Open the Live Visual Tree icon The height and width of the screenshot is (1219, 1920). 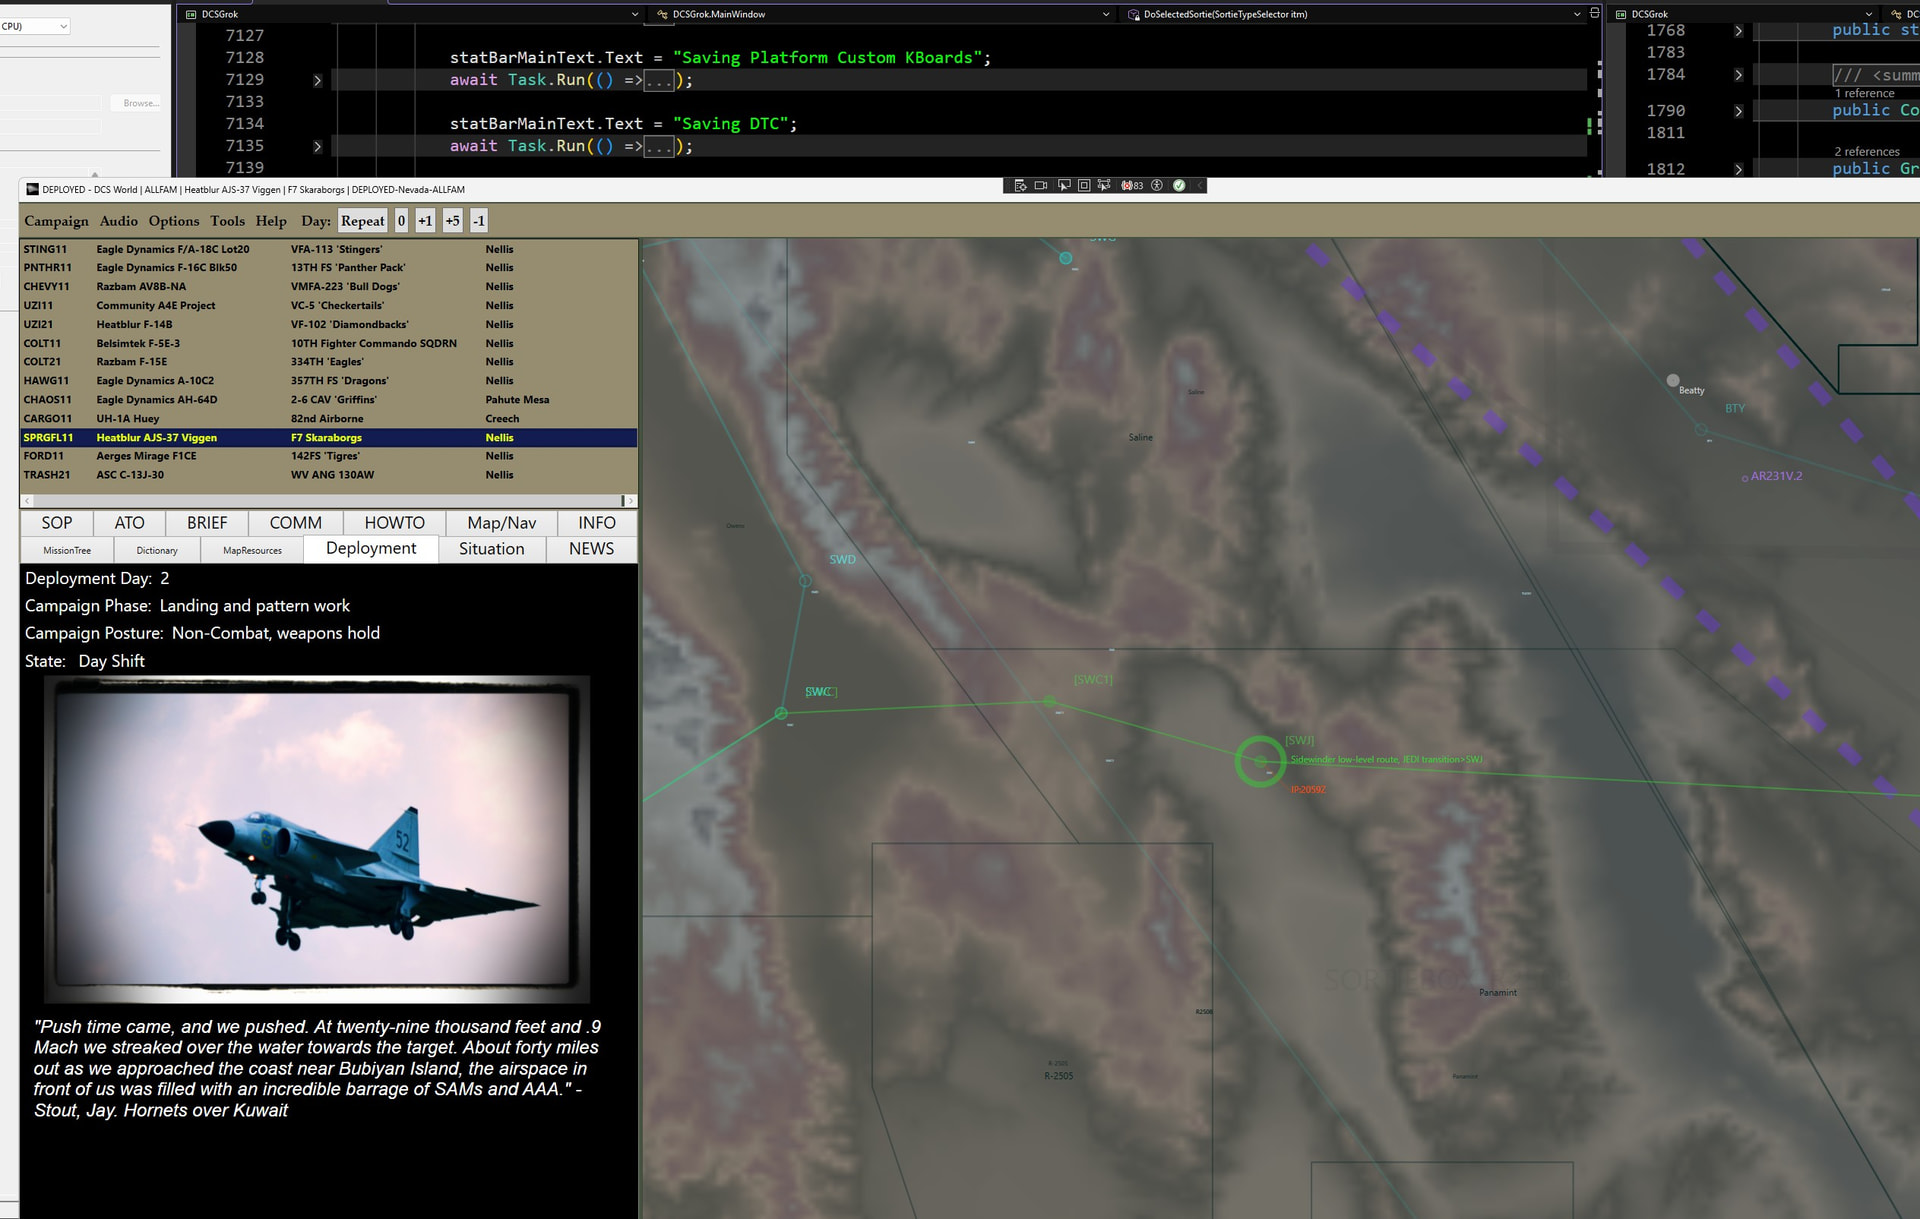(1019, 186)
